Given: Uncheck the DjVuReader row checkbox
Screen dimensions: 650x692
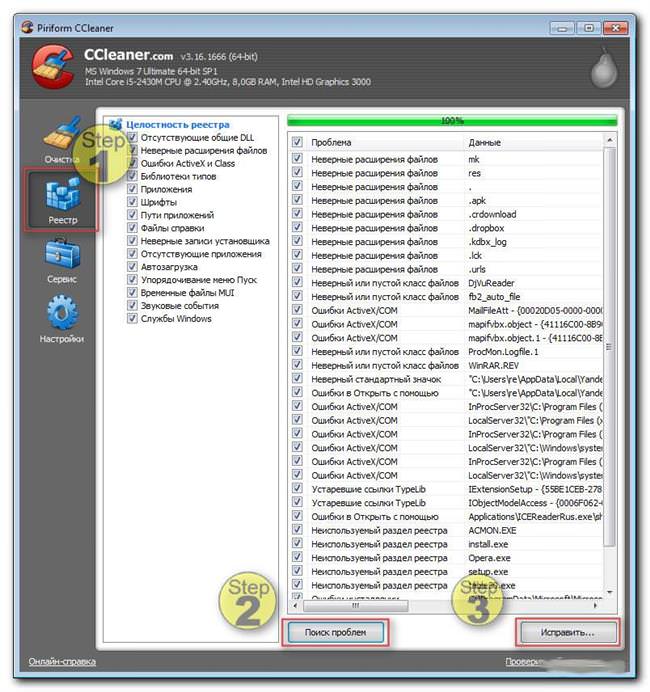Looking at the screenshot, I should tap(297, 282).
